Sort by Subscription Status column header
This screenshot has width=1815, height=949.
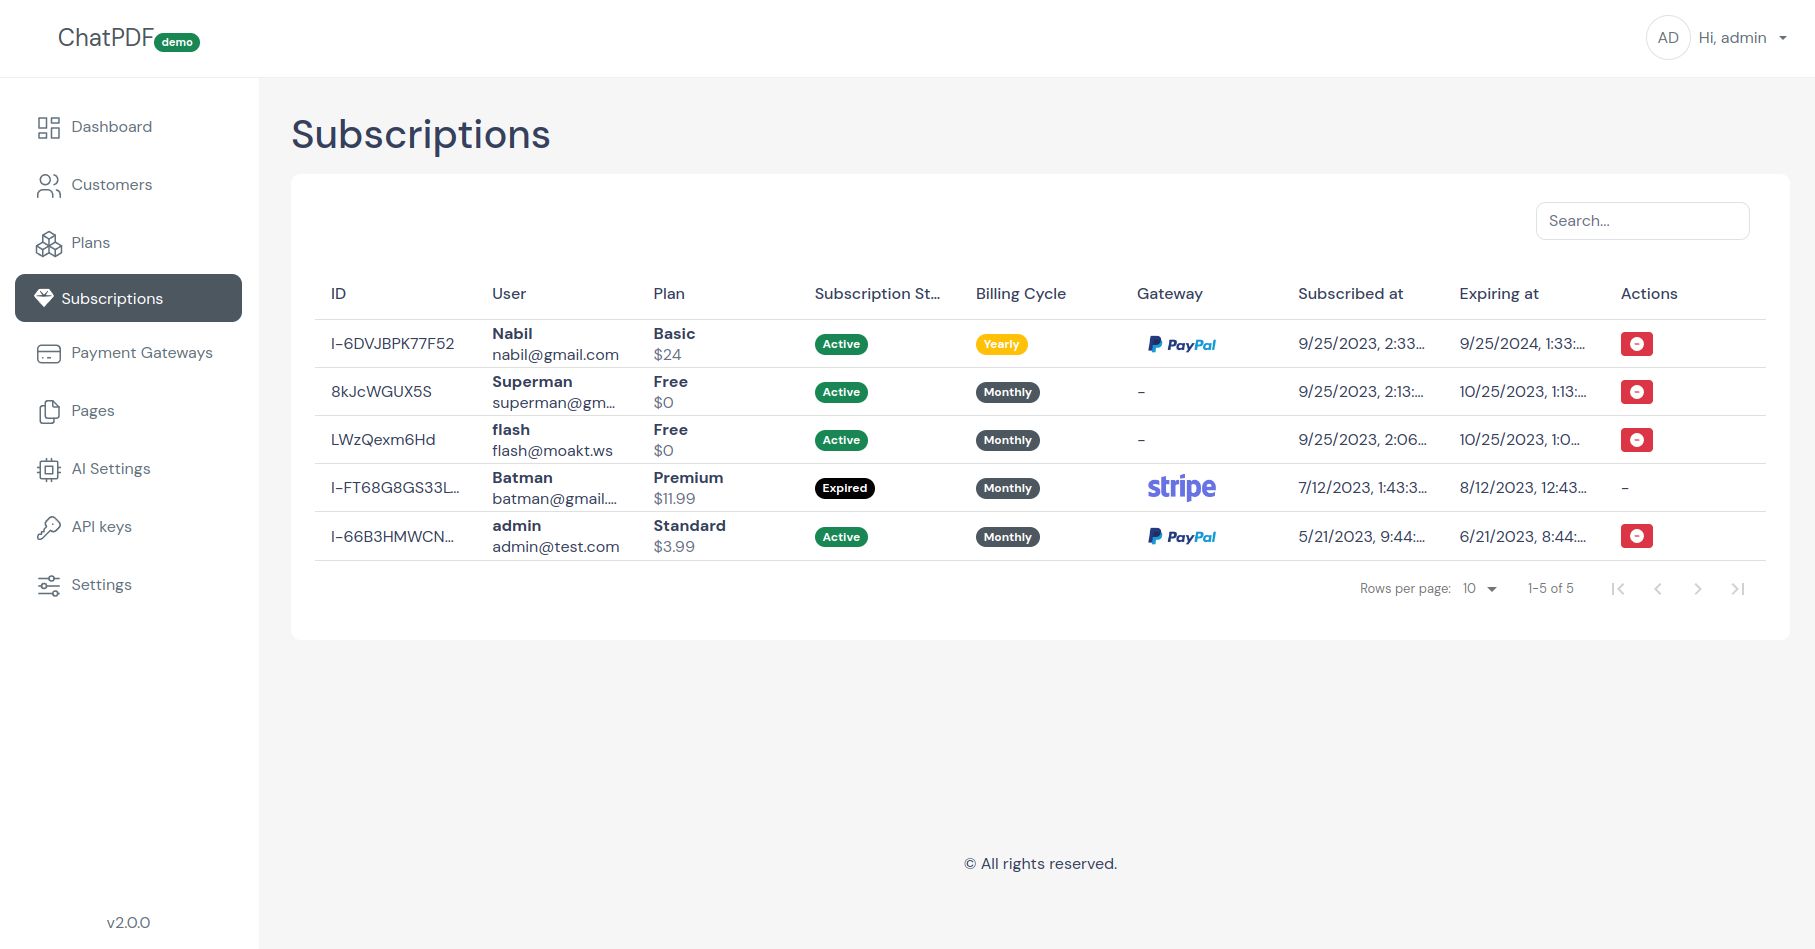877,294
